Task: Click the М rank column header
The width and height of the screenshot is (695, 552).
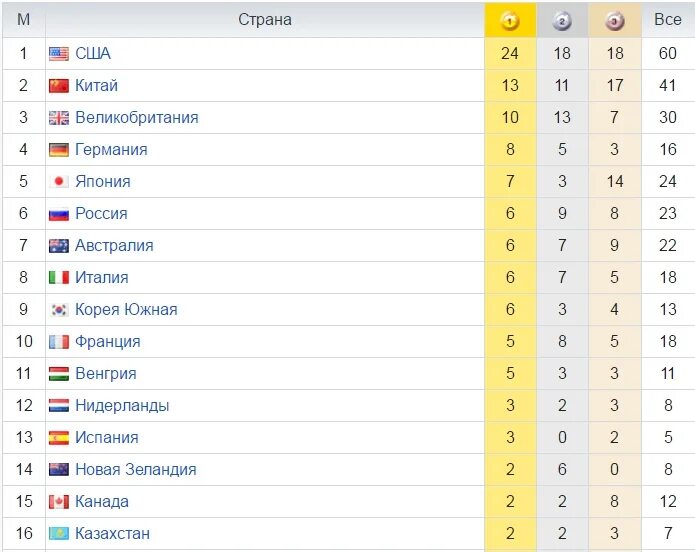Action: [23, 20]
